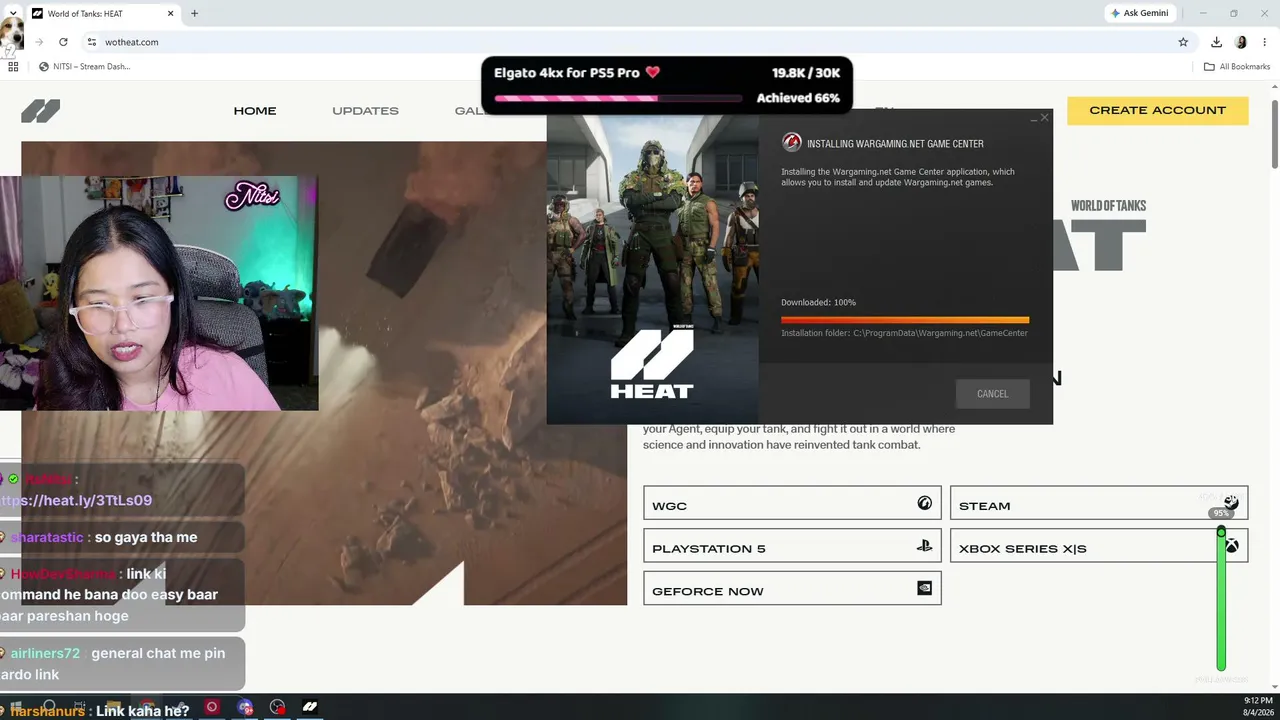Select the PLAYSTATION 5 platform button

point(792,546)
